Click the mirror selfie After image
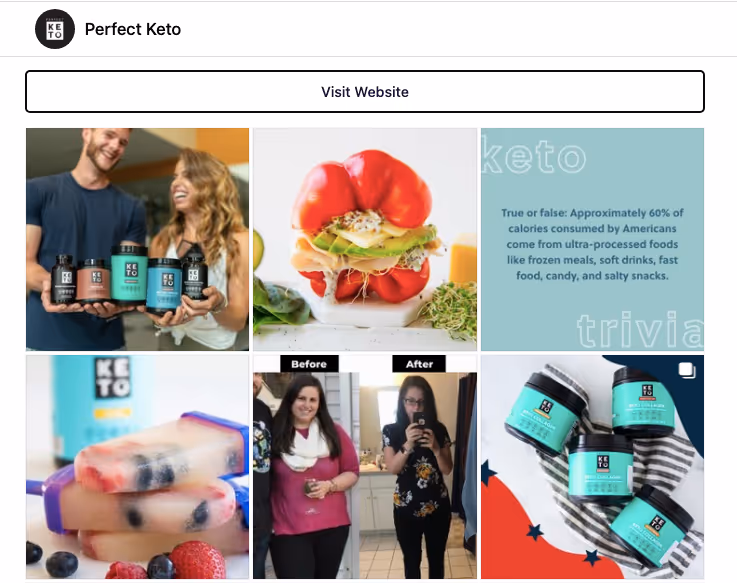The height and width of the screenshot is (583, 737). [x=418, y=475]
